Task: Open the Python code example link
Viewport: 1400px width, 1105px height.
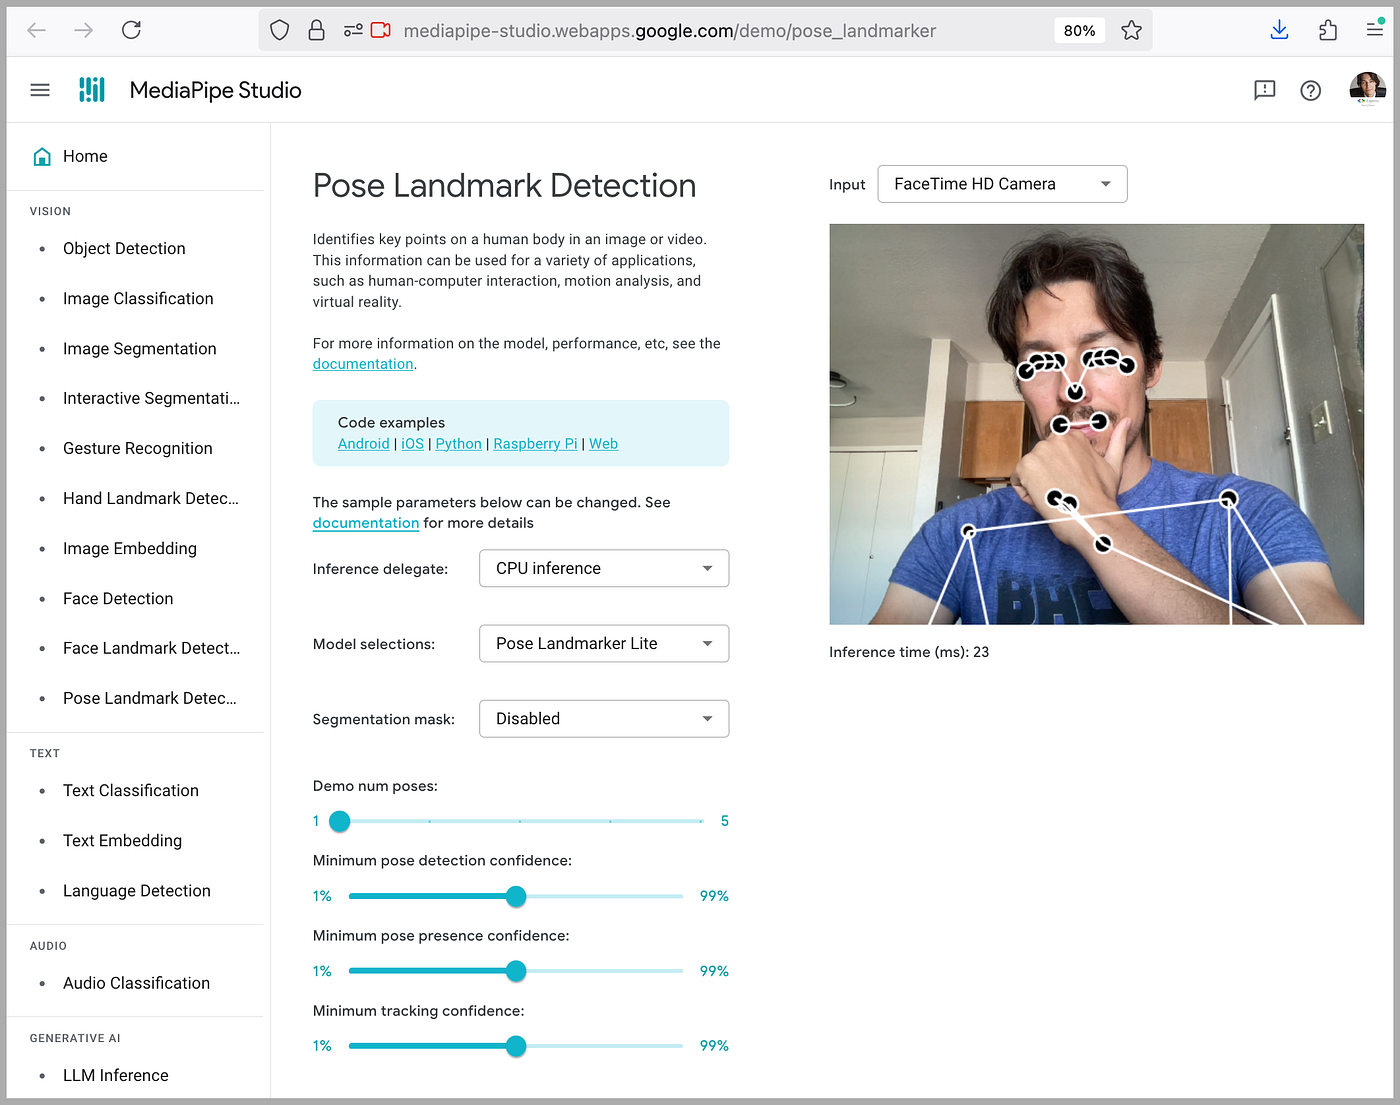Action: click(x=458, y=443)
